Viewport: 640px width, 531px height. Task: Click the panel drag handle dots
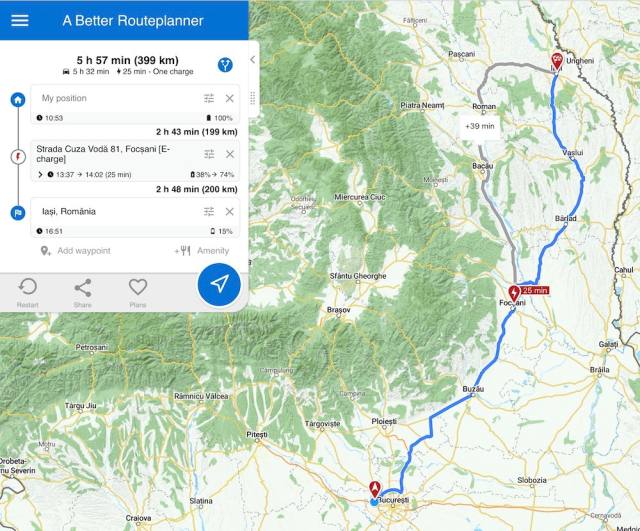253,98
